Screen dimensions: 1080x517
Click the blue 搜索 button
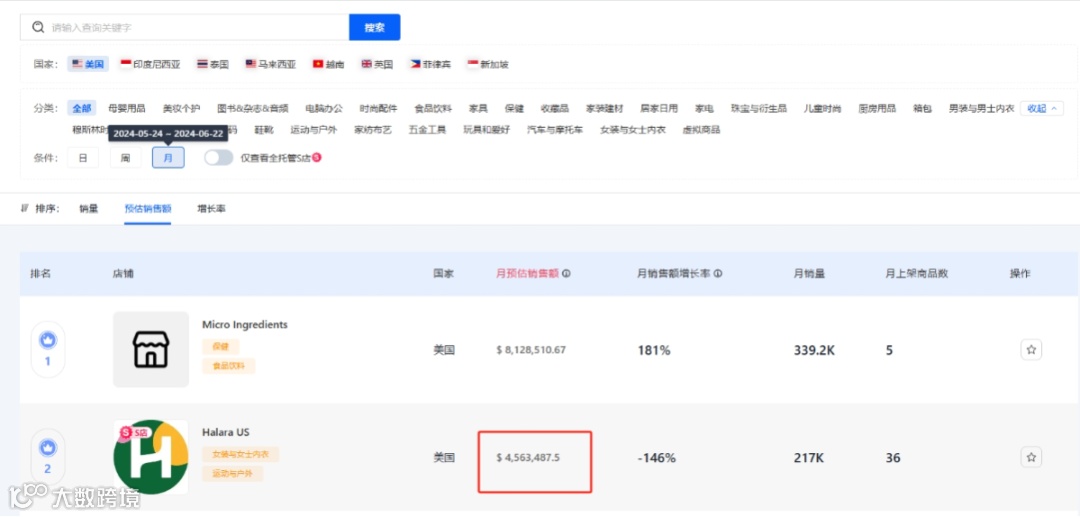tap(375, 28)
